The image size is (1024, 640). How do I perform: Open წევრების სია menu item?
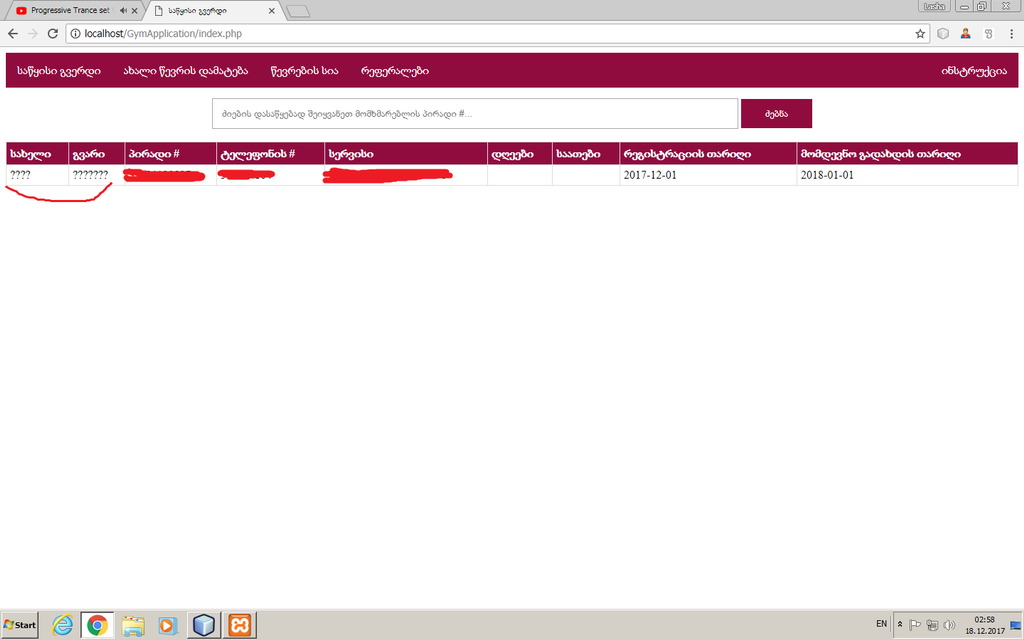[x=304, y=71]
